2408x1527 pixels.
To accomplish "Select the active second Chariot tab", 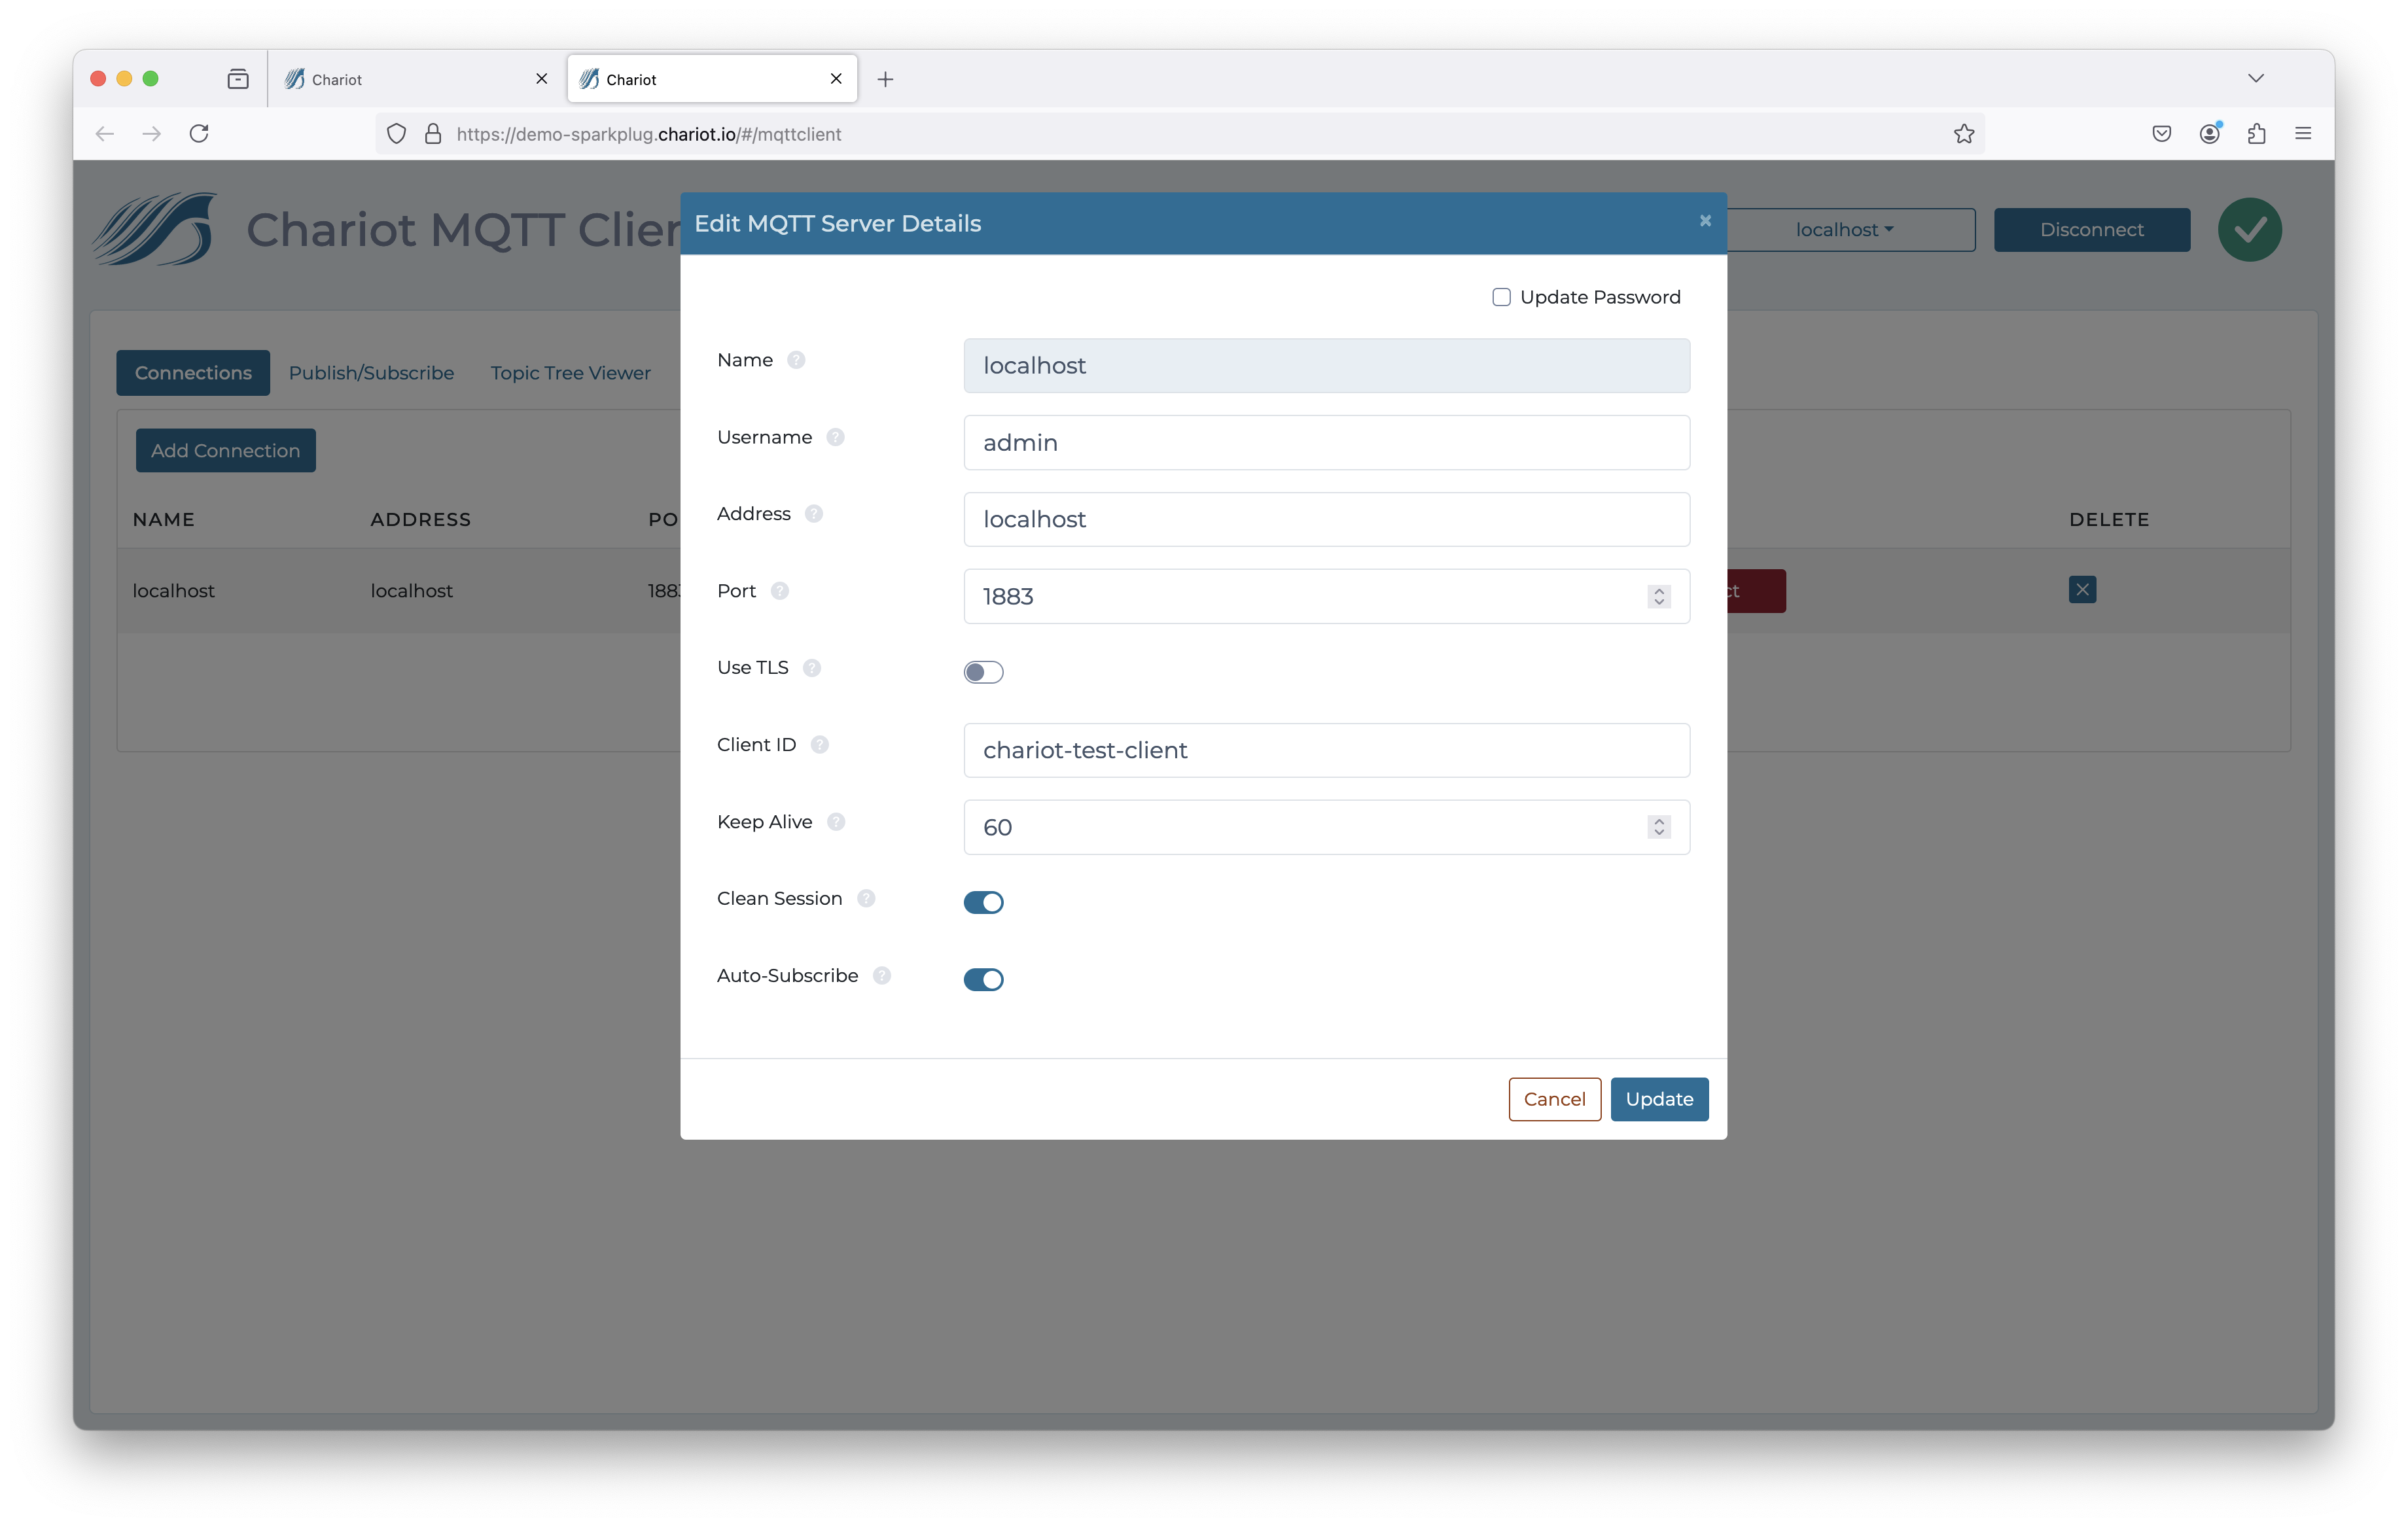I will tap(712, 79).
